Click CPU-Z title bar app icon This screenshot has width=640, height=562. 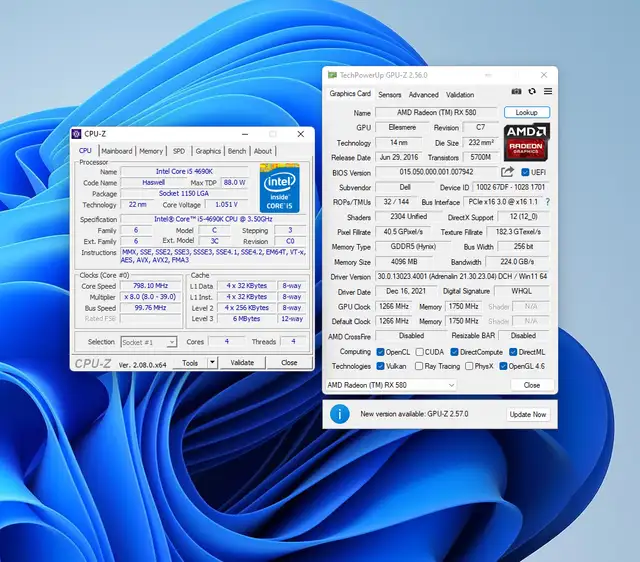76,134
